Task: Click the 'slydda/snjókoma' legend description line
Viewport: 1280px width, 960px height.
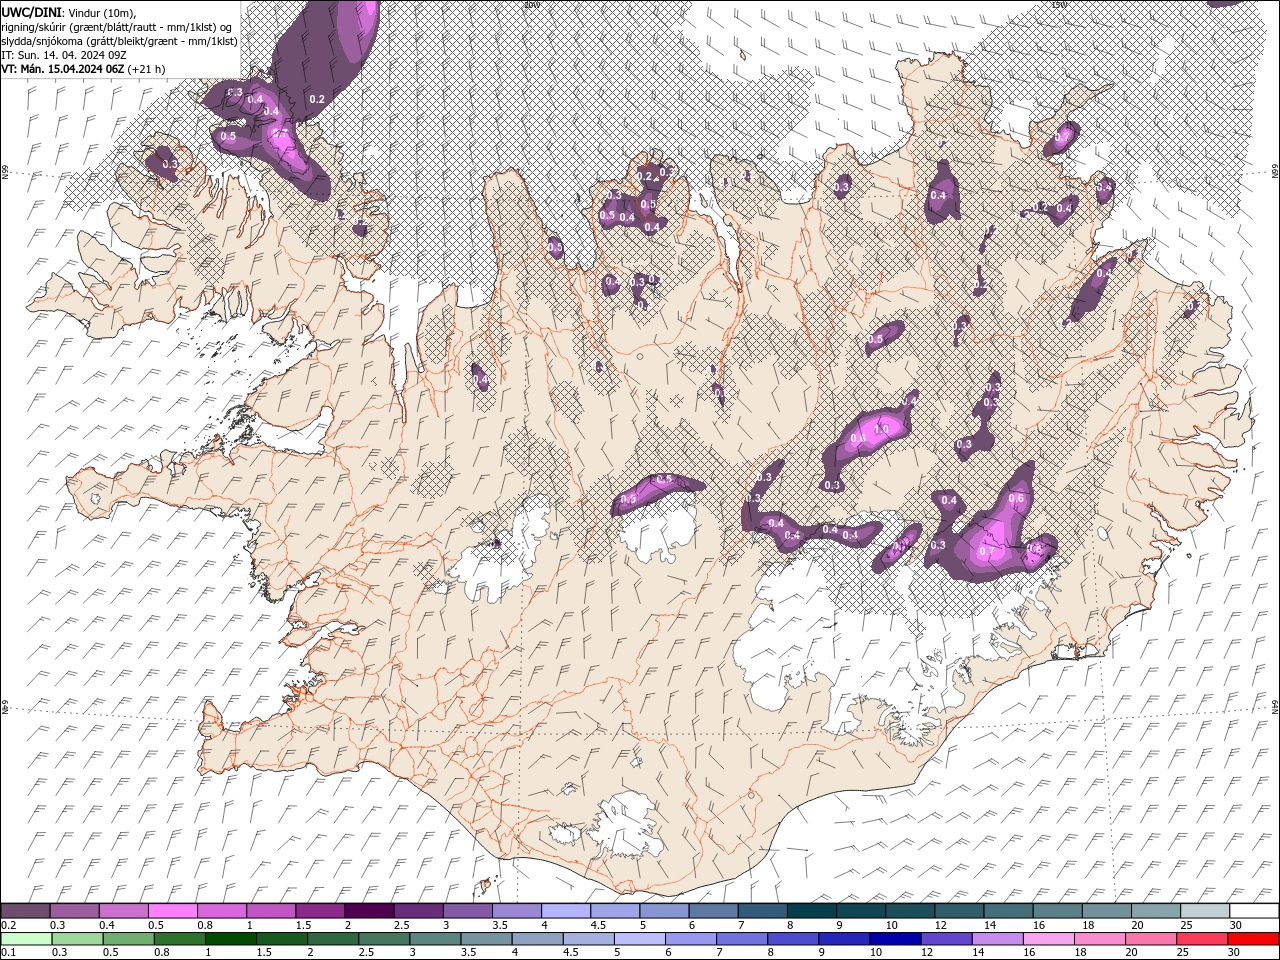Action: click(119, 40)
